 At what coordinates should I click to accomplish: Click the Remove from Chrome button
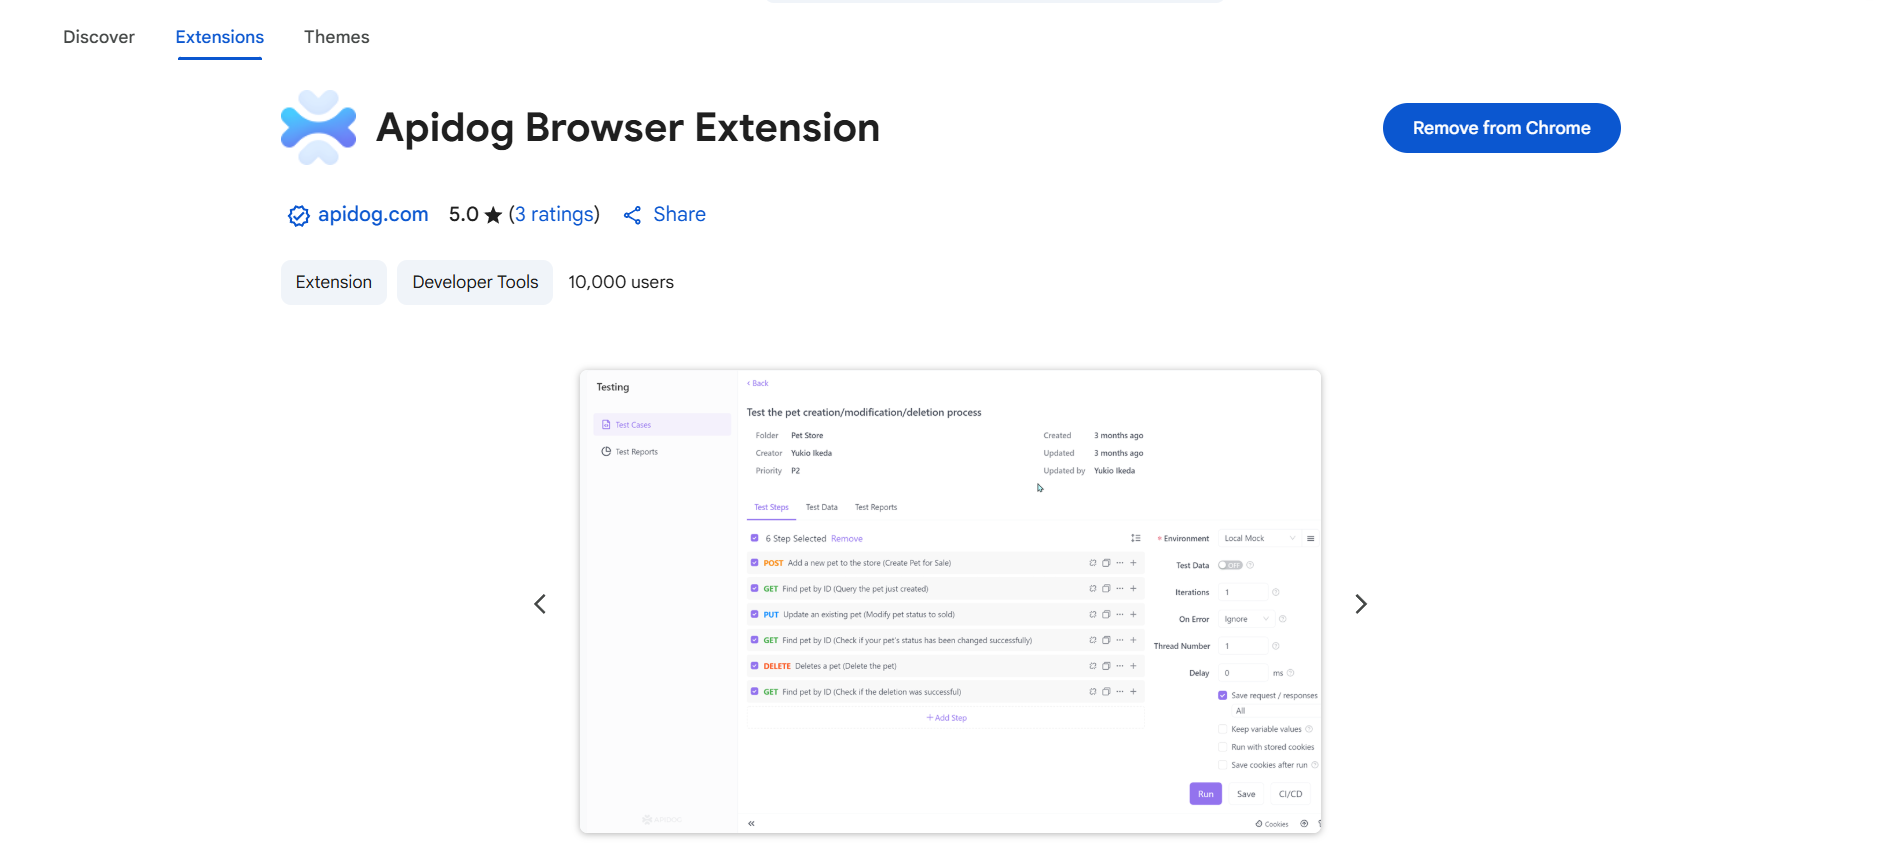click(x=1501, y=128)
